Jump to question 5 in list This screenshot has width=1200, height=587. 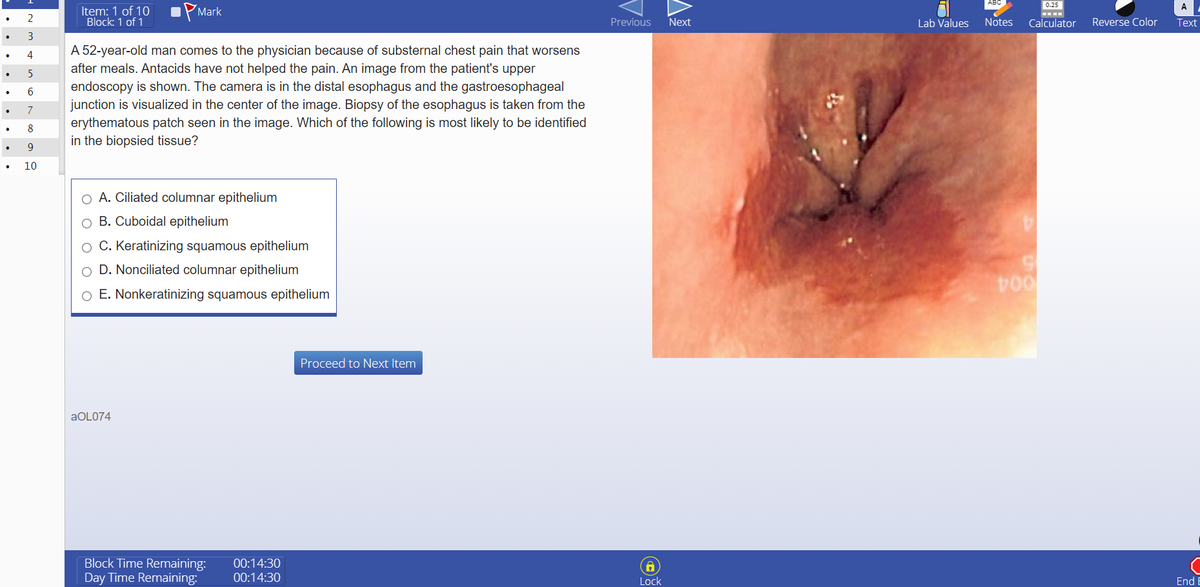30,73
